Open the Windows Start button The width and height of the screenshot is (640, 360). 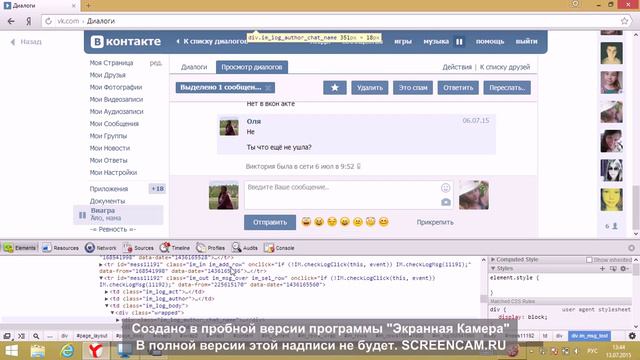(x=11, y=351)
